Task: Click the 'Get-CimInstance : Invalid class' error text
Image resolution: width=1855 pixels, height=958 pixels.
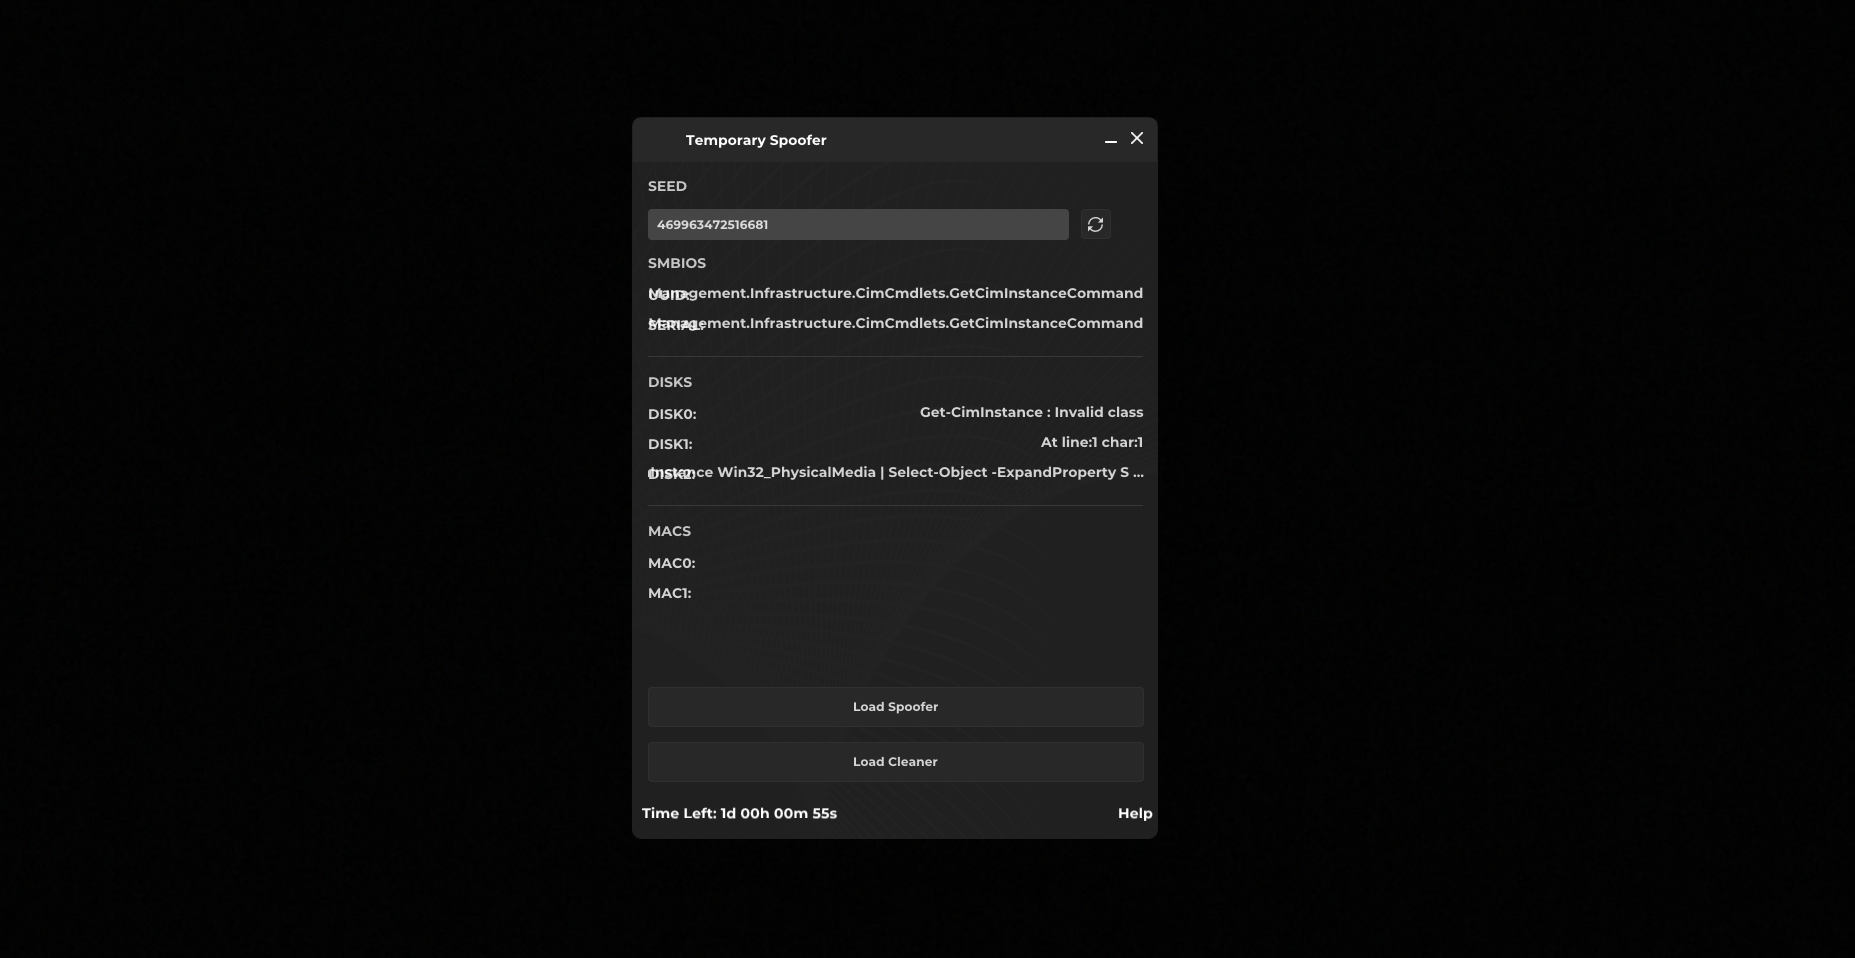Action: tap(1031, 413)
